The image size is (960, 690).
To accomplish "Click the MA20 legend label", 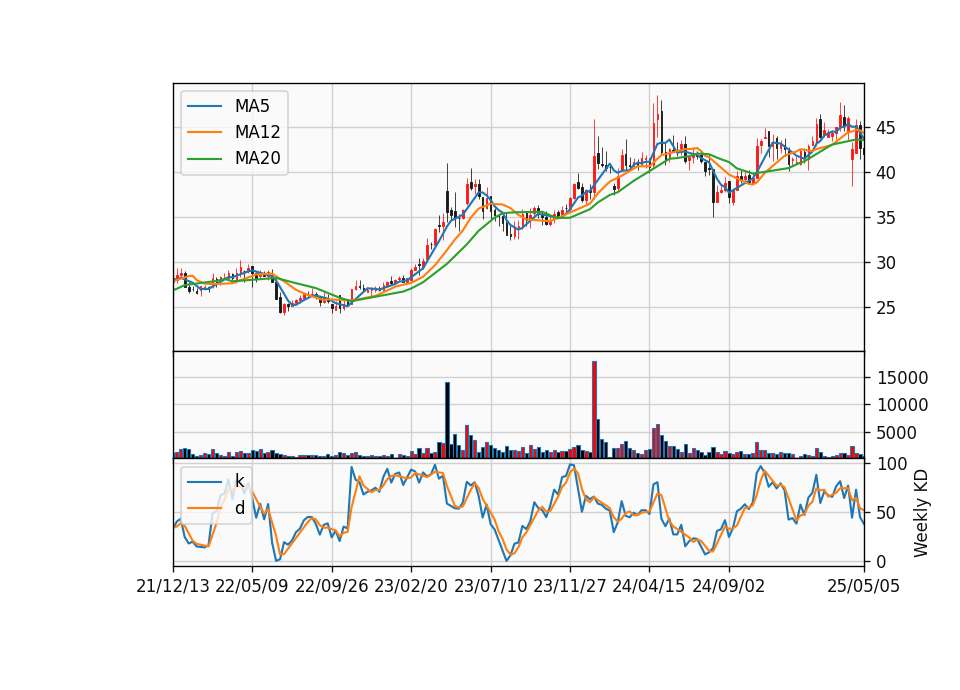I will point(257,158).
